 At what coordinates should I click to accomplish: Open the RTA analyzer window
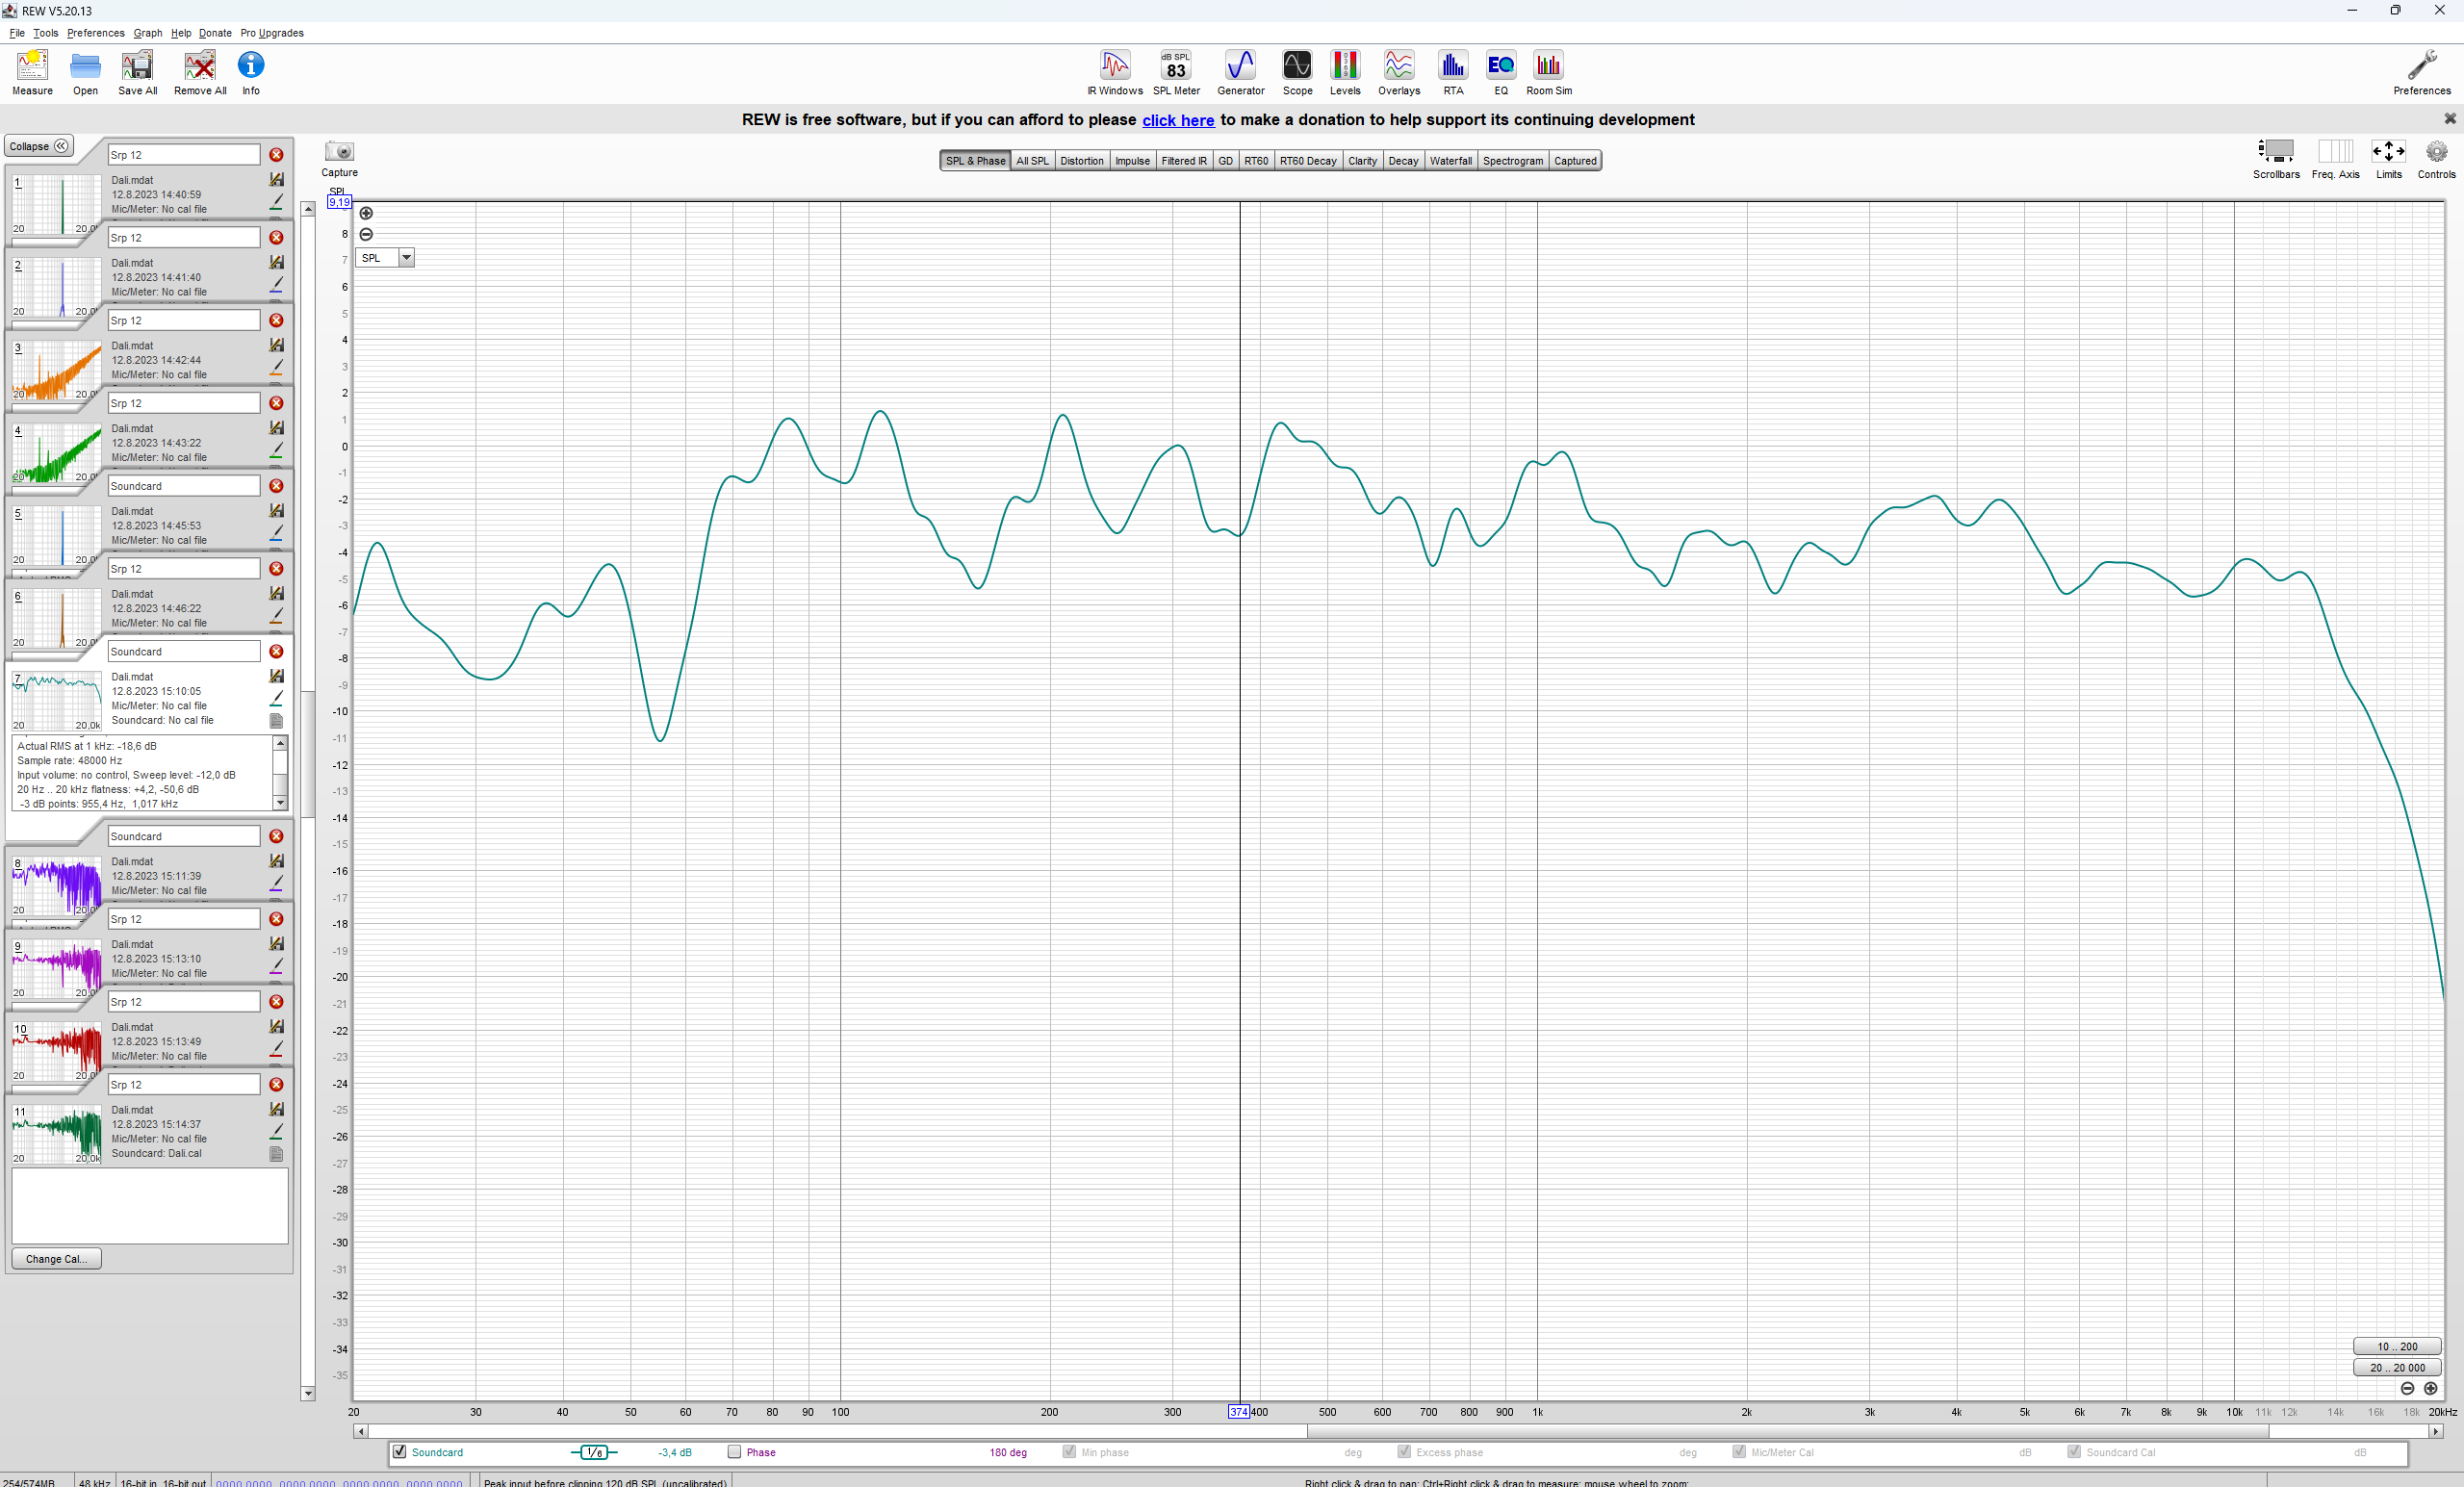point(1452,72)
